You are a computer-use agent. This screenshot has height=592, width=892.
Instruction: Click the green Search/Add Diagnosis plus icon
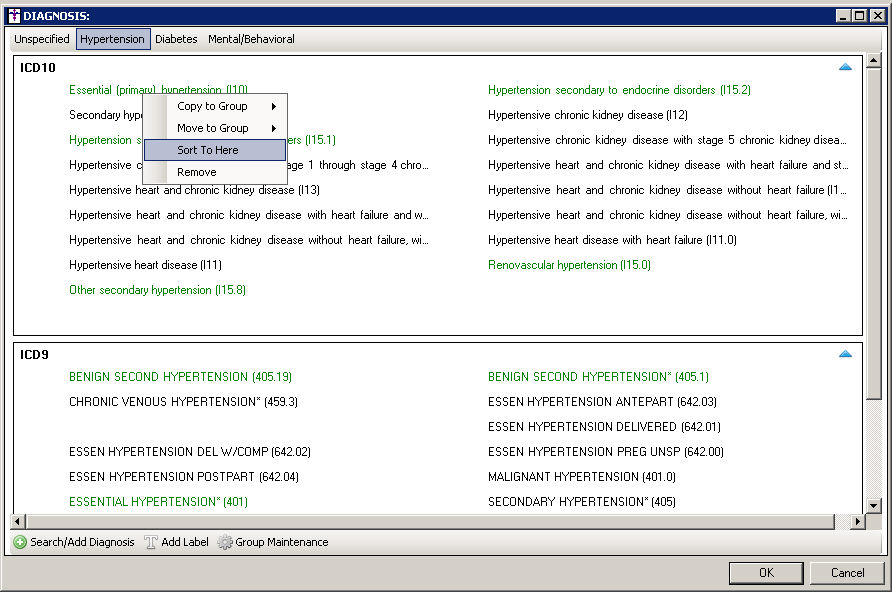click(20, 542)
